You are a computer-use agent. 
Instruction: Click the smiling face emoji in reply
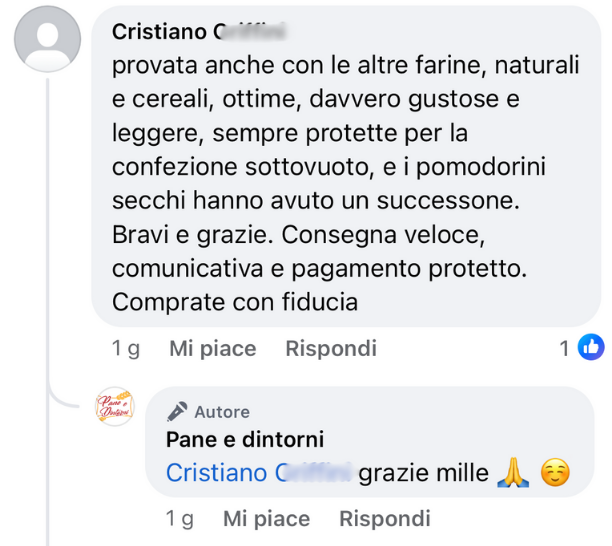tap(554, 472)
